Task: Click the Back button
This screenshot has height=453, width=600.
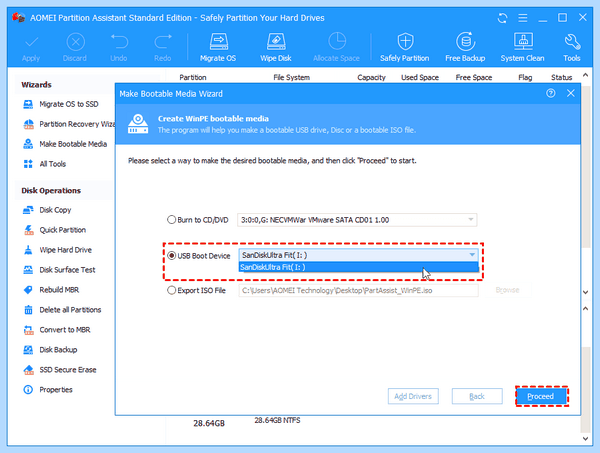Action: (x=477, y=396)
